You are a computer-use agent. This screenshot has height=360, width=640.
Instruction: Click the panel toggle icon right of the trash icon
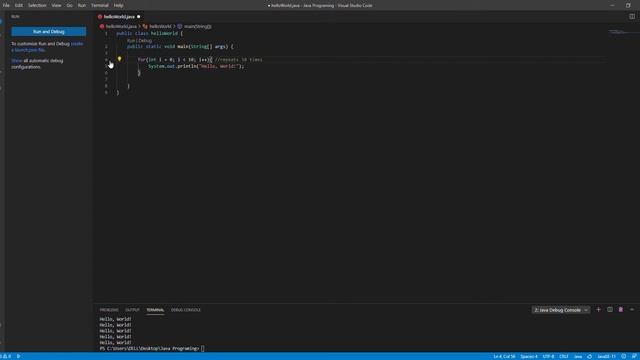point(632,310)
